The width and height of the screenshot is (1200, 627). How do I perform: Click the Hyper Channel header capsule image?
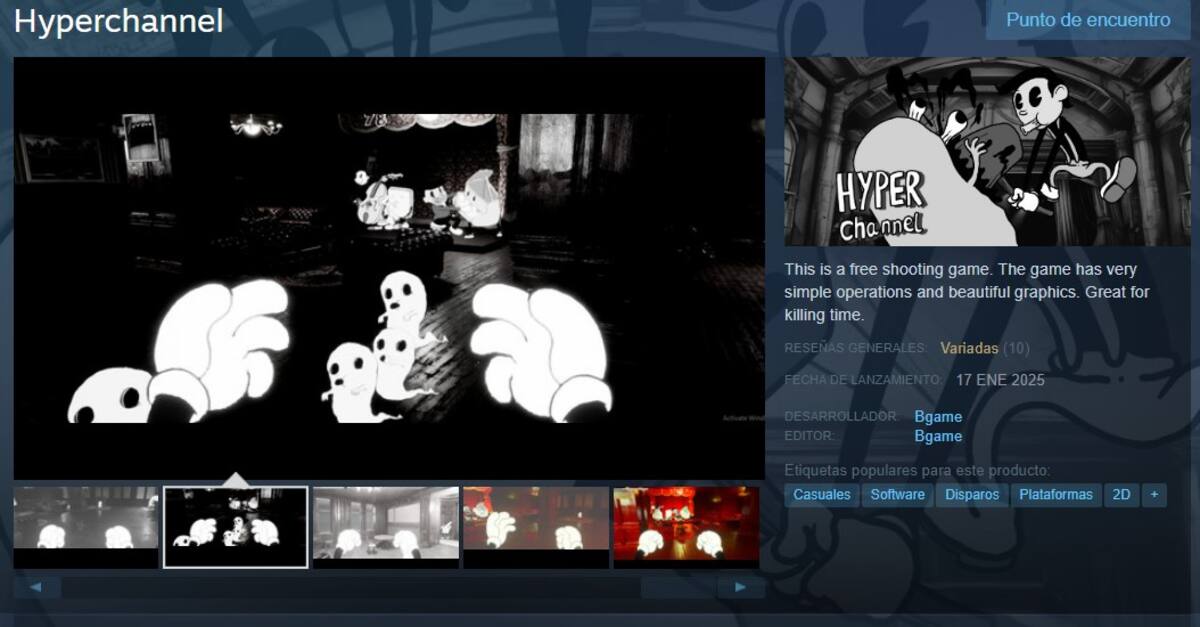click(x=987, y=152)
